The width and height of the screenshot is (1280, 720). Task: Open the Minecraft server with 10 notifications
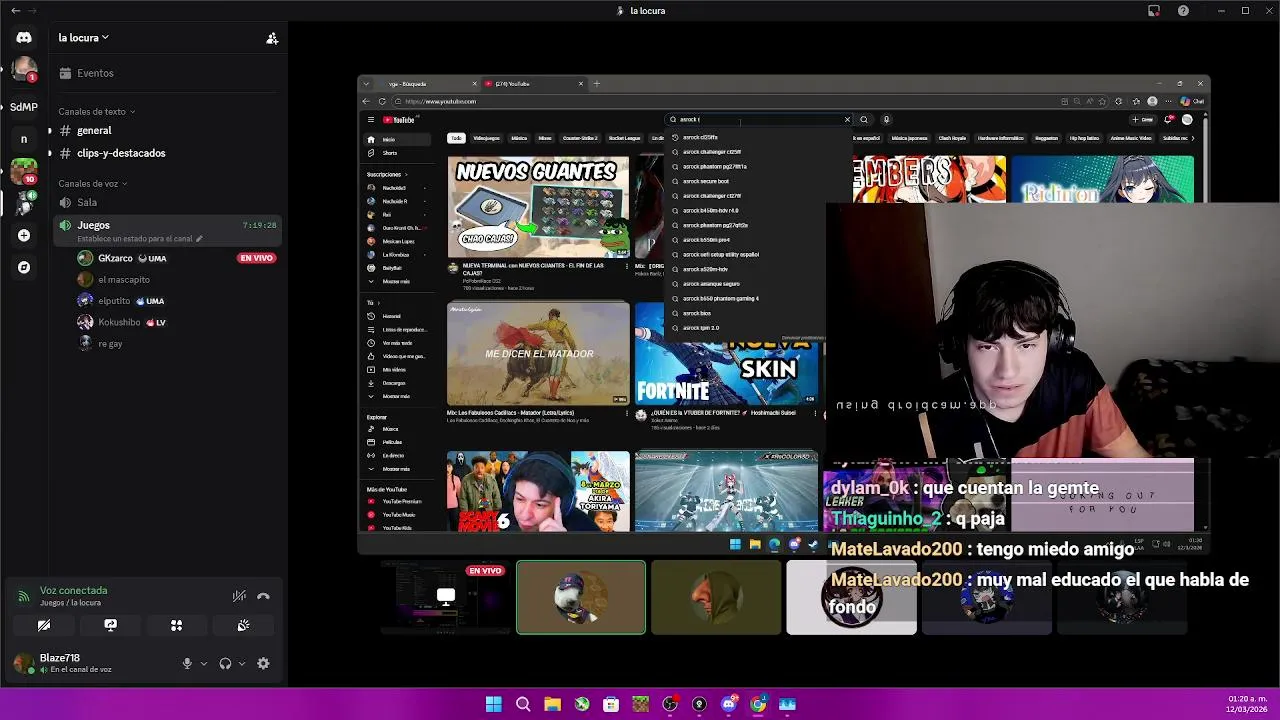click(x=24, y=171)
